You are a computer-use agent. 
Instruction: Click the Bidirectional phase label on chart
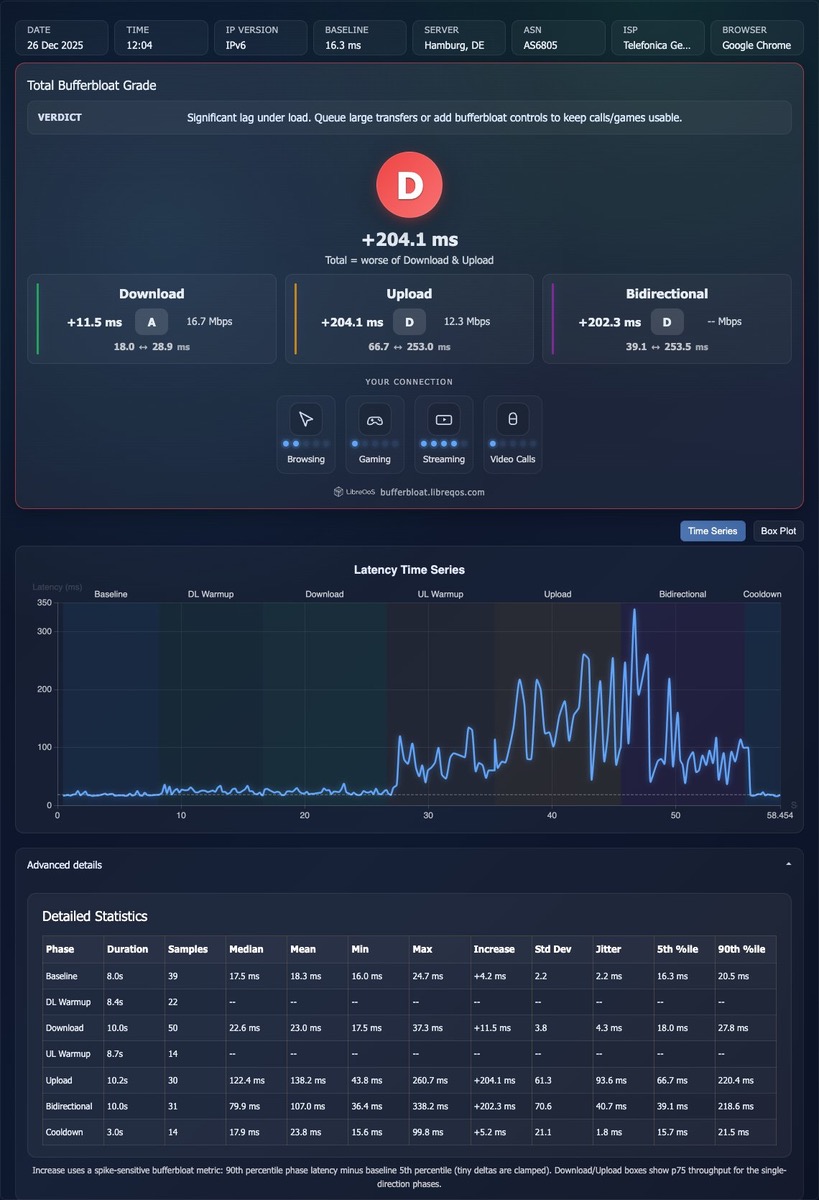coord(683,594)
